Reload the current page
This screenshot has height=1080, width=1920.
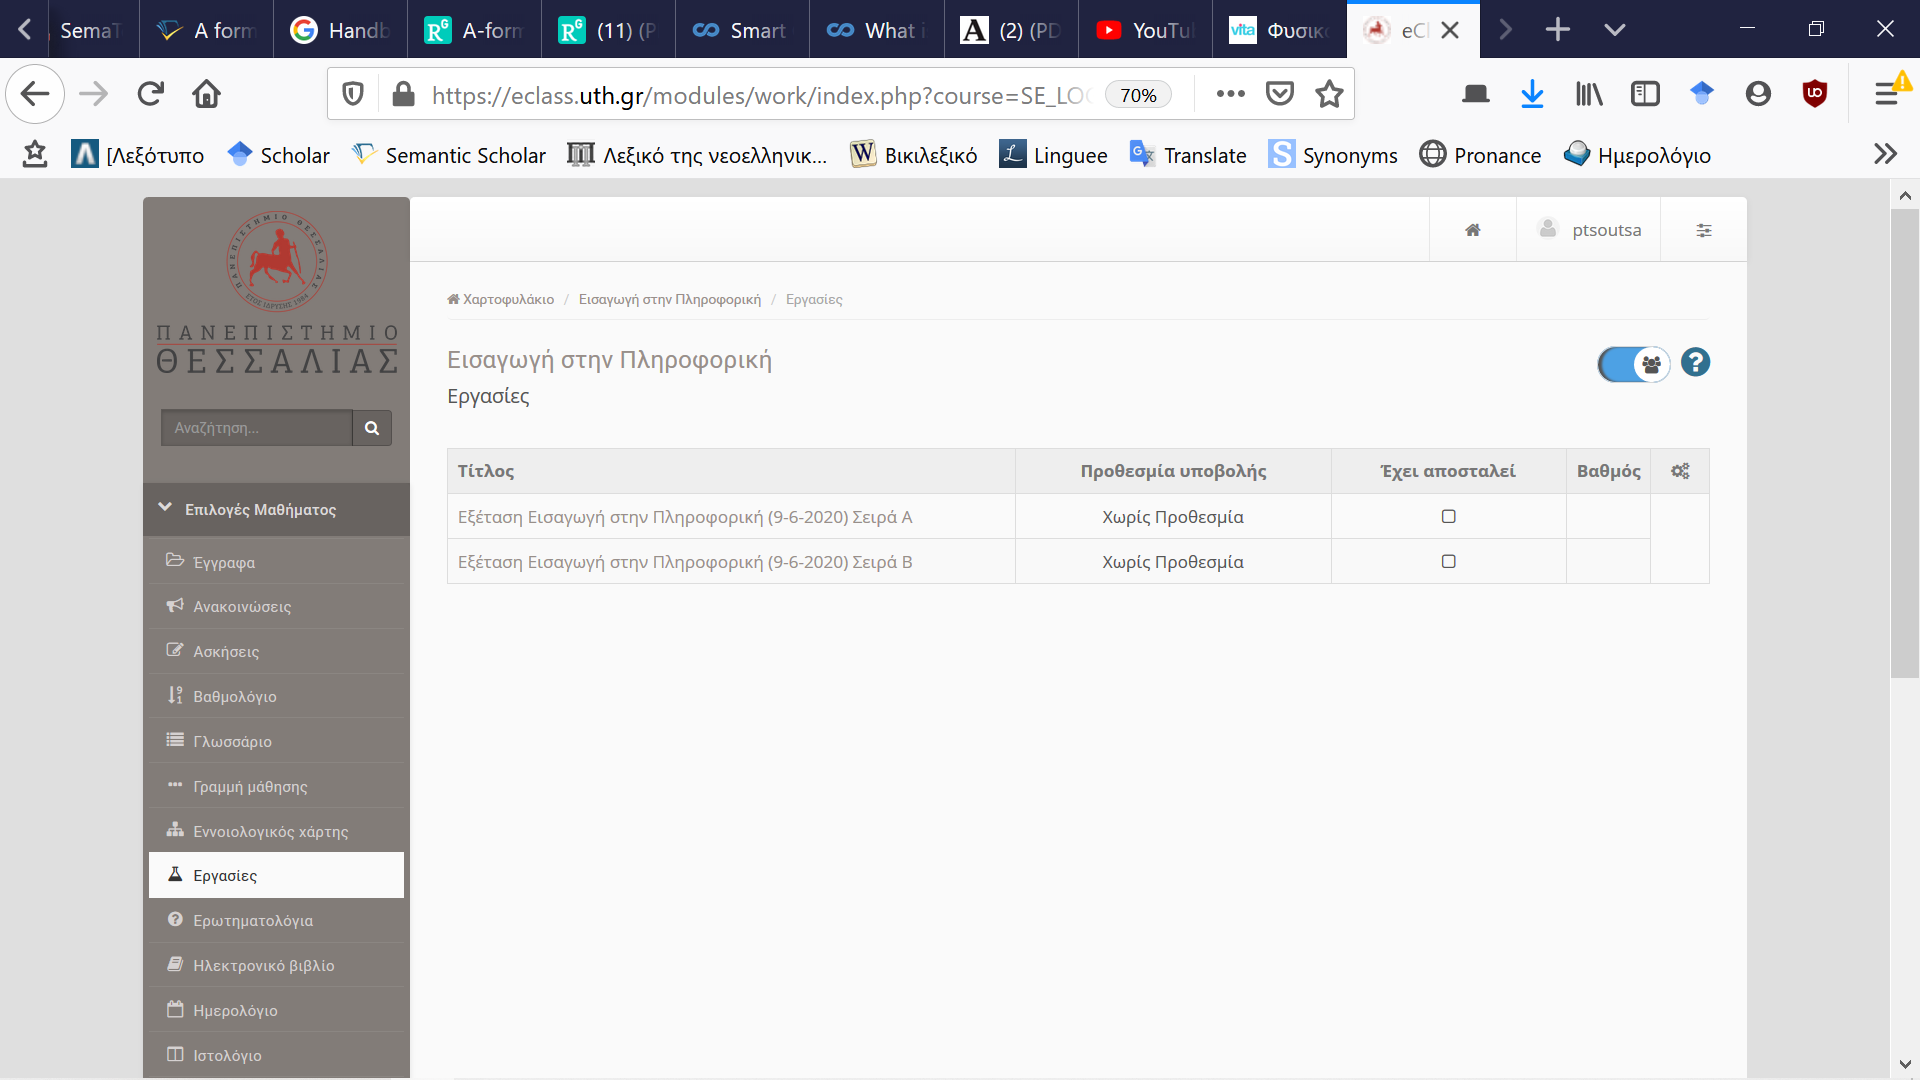[x=151, y=94]
